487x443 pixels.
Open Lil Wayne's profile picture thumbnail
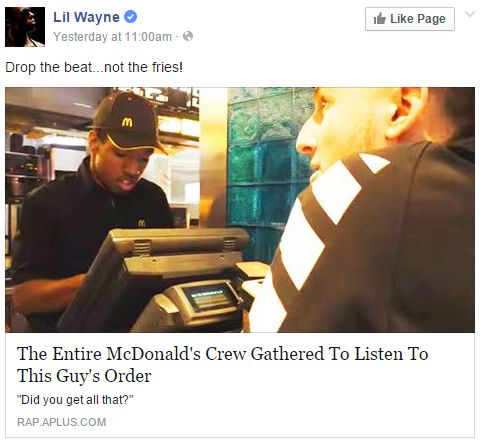[x=25, y=27]
